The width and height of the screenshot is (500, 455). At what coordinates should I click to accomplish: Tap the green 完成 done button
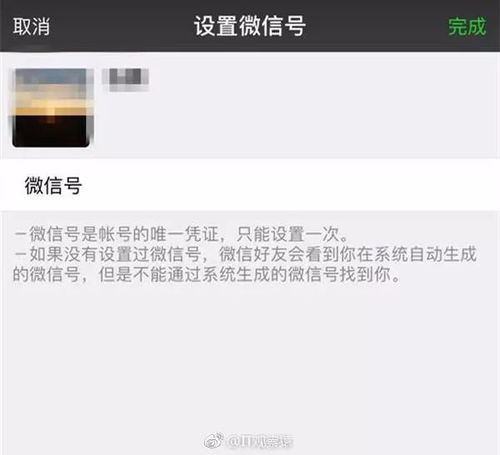tap(467, 27)
